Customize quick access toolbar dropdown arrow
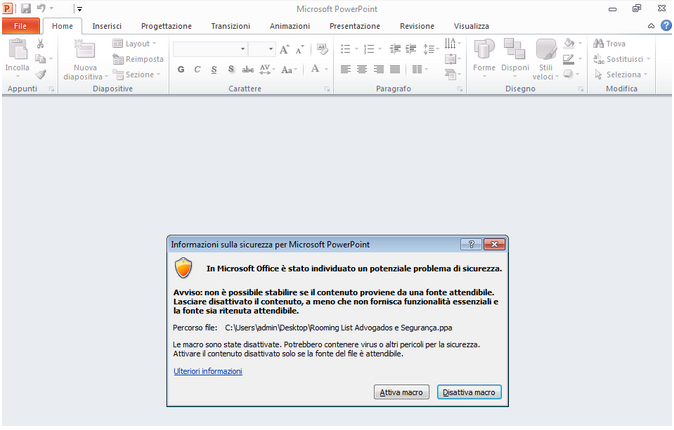This screenshot has height=430, width=674. 80,9
